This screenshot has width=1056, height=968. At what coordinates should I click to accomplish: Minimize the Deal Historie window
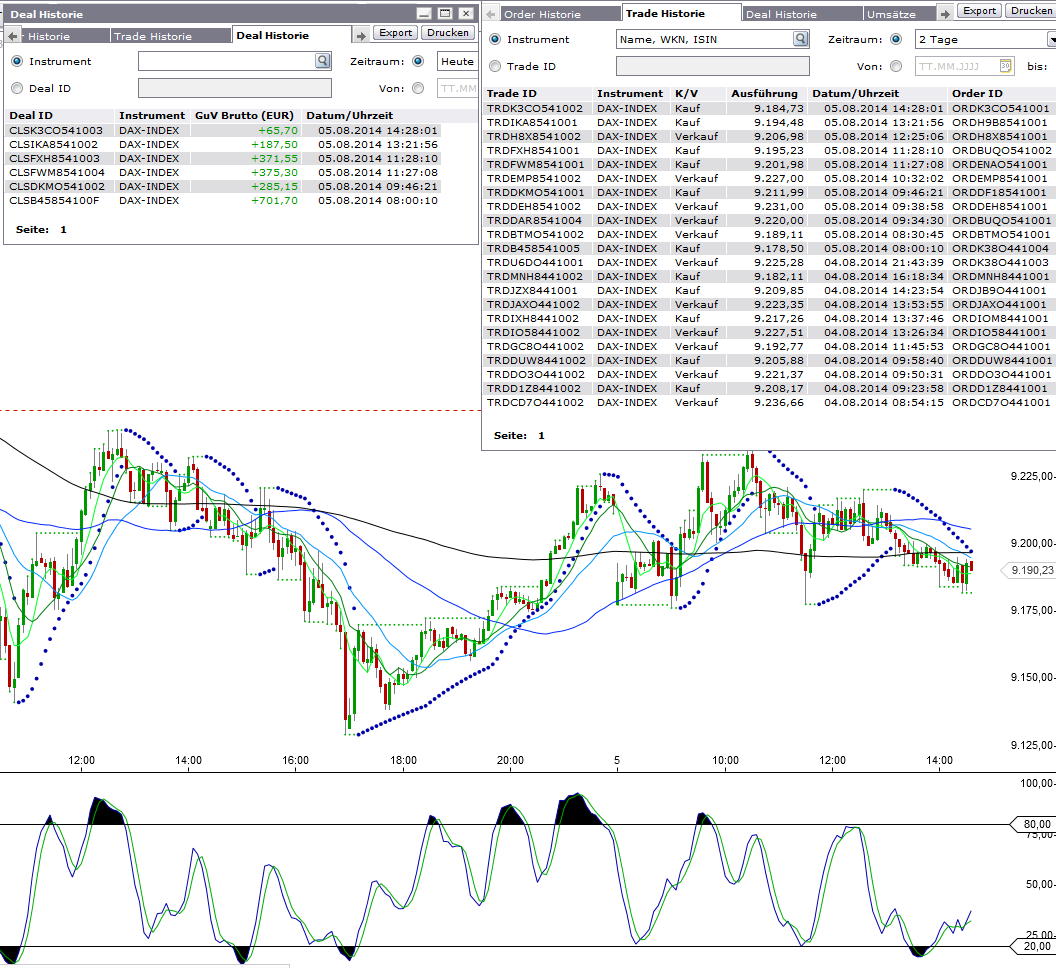tap(424, 13)
